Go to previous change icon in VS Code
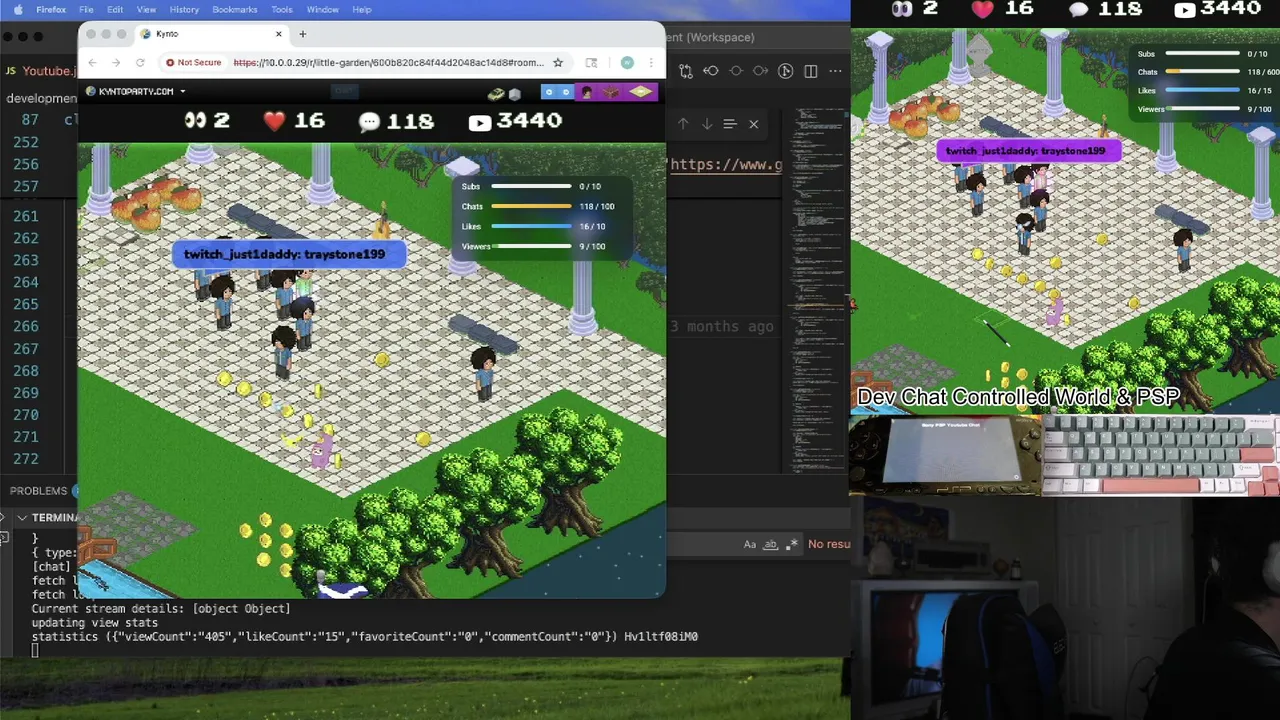Screen dimensions: 1280x720 [711, 71]
